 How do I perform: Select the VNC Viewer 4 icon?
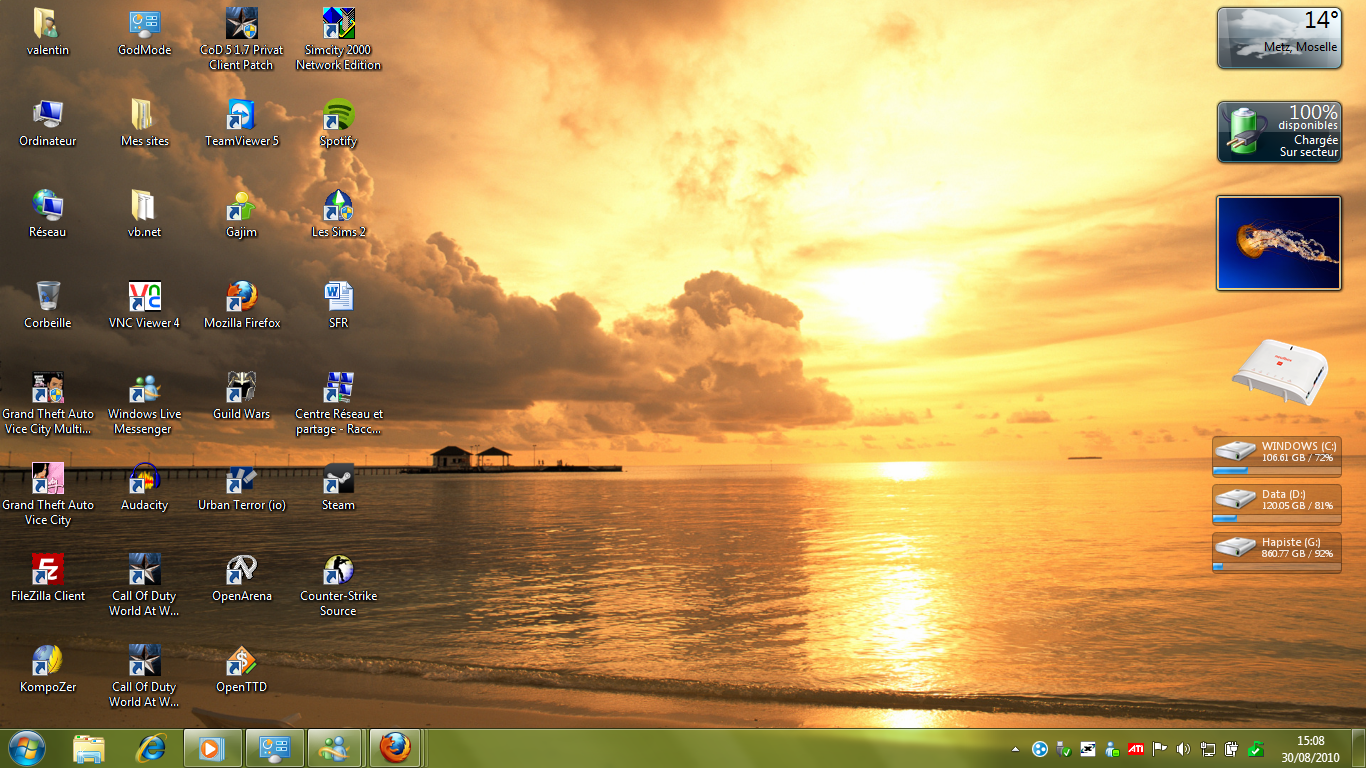click(145, 298)
